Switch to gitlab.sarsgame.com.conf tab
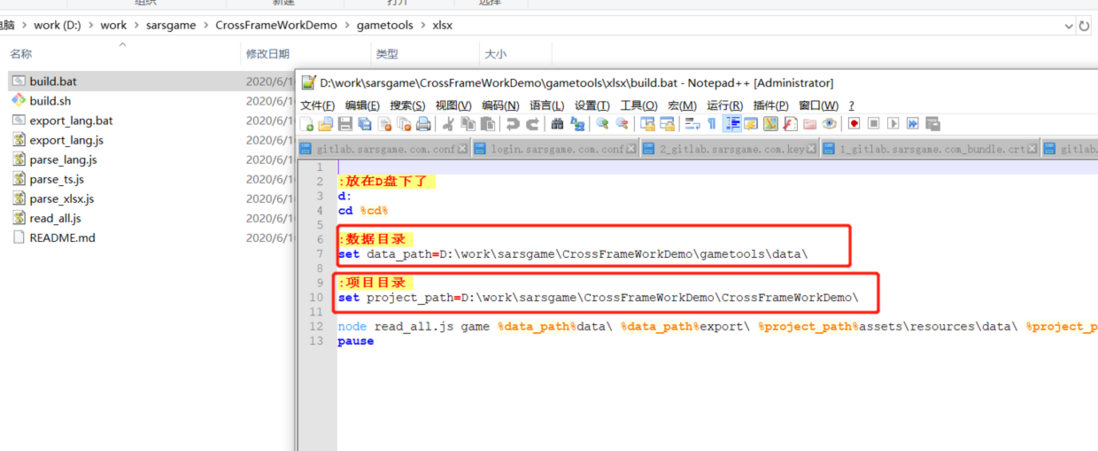The height and width of the screenshot is (451, 1098). pyautogui.click(x=384, y=149)
